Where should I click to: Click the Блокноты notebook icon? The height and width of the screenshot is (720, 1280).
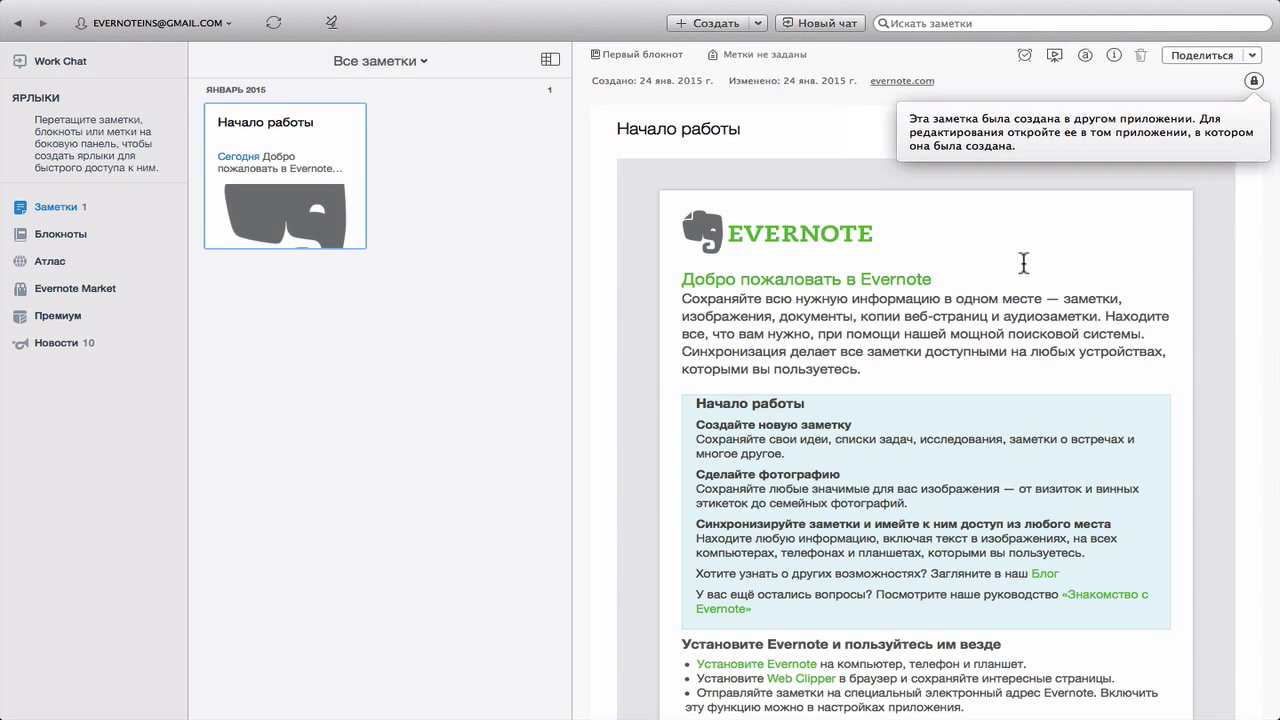tap(20, 234)
